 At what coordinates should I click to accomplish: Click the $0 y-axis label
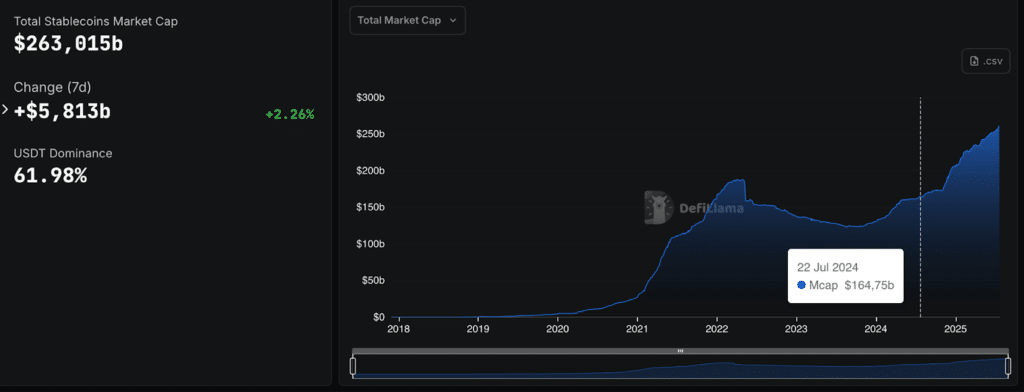coord(379,317)
